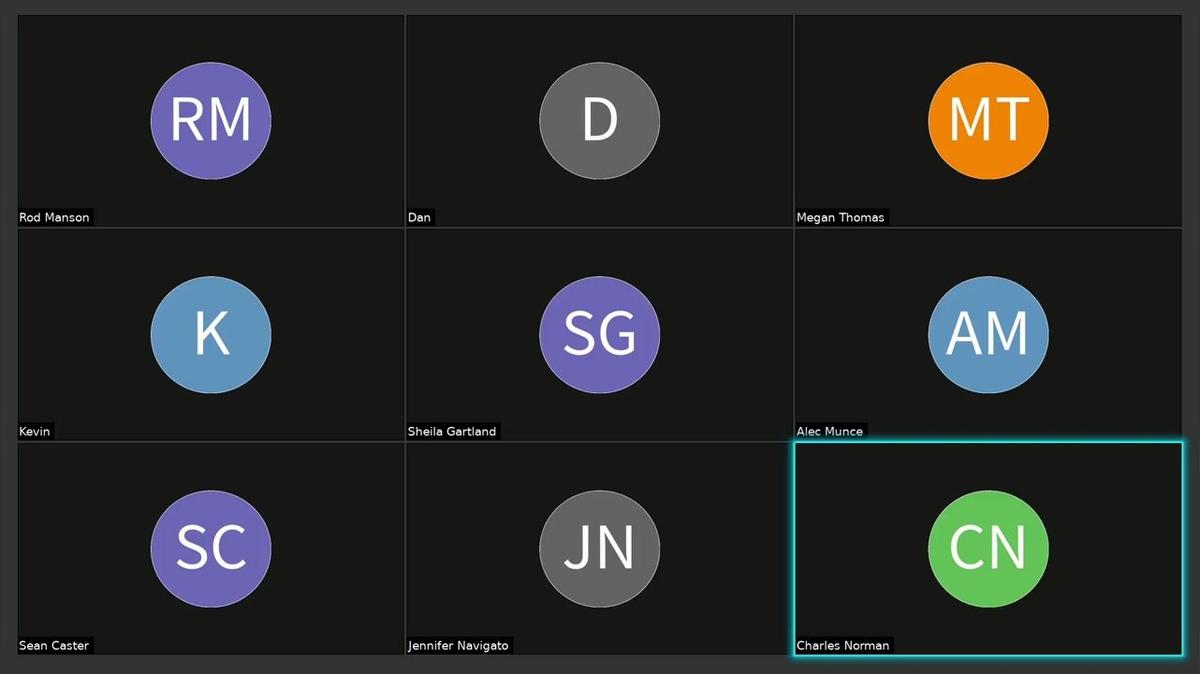Click the Rod Manson name label
This screenshot has width=1200, height=674.
click(55, 217)
